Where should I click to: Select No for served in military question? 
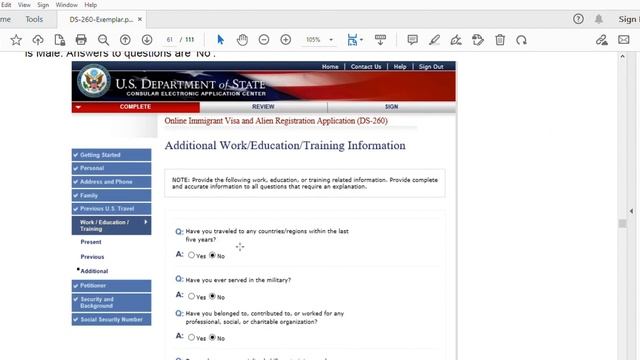click(x=212, y=296)
